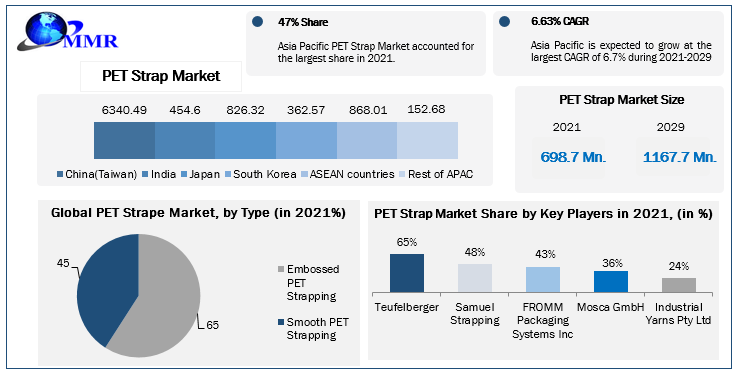Click the MMR globe logo
The width and height of the screenshot is (739, 376).
(x=67, y=32)
